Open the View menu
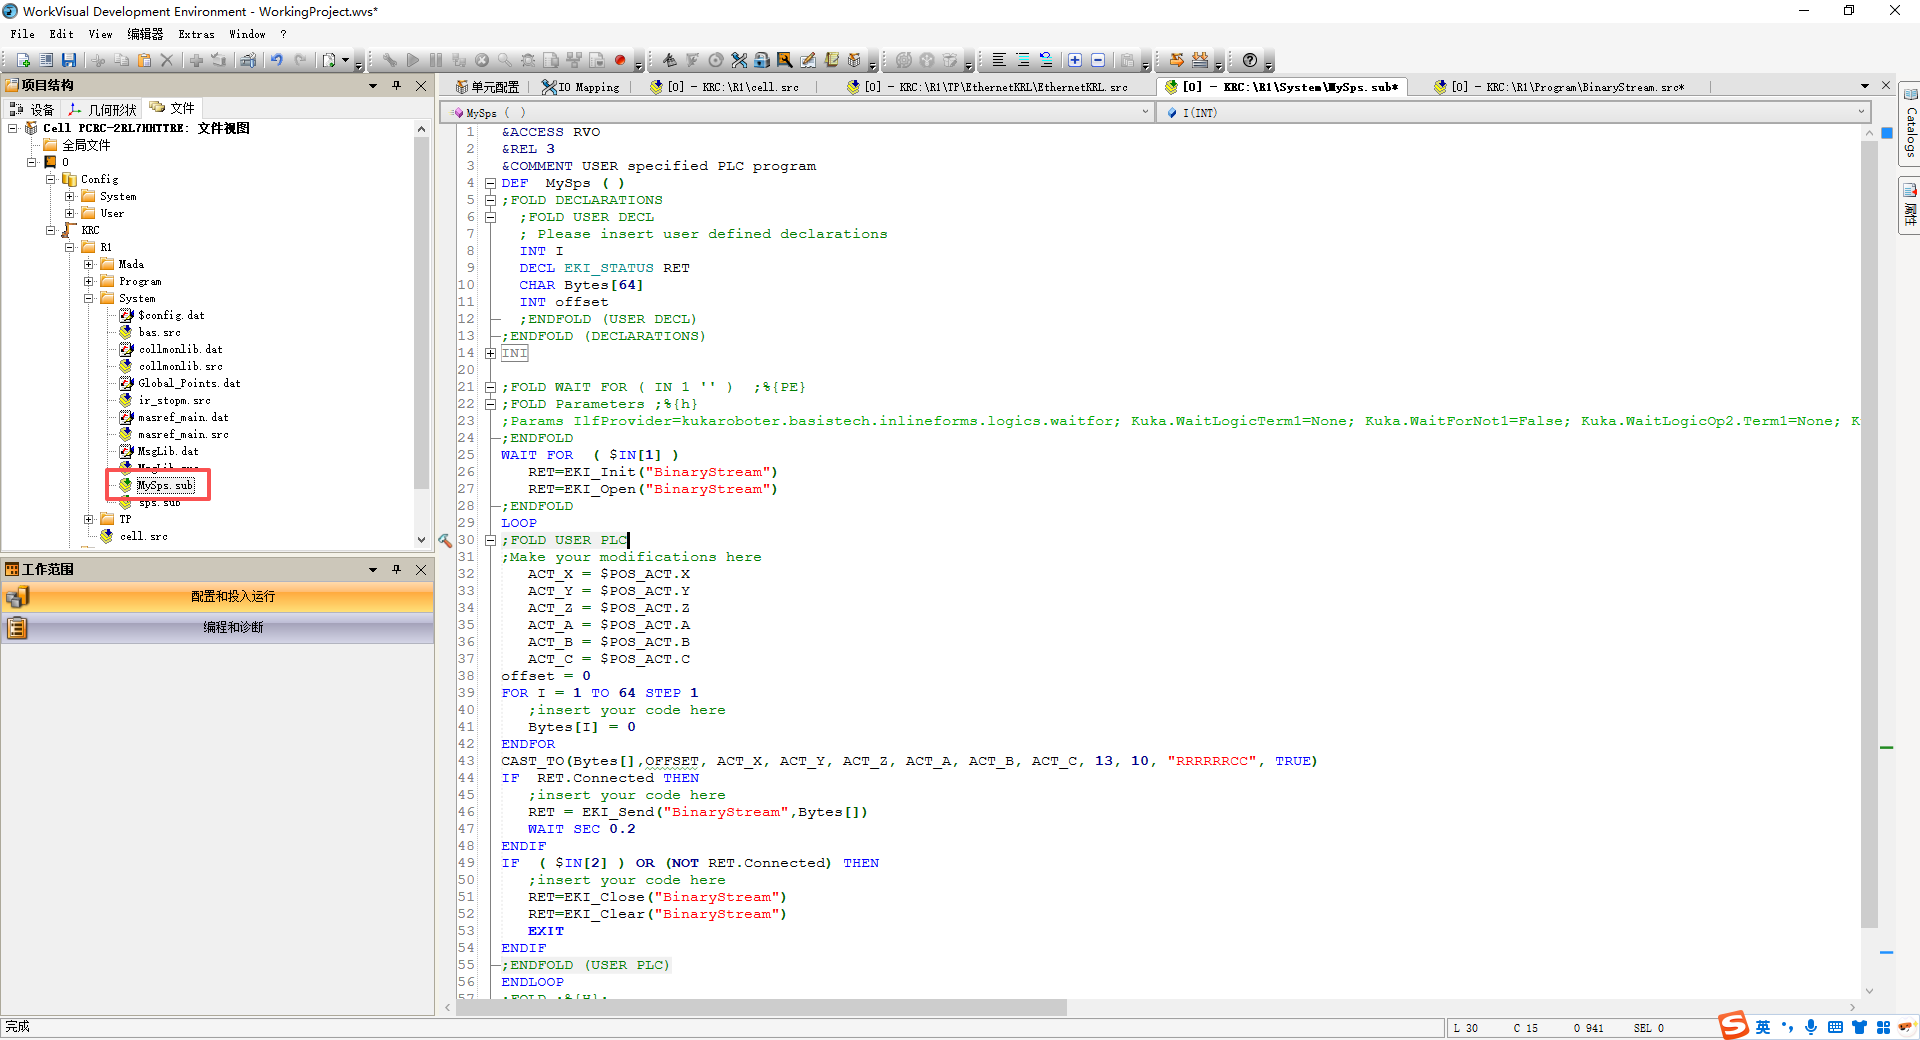Image resolution: width=1920 pixels, height=1040 pixels. tap(100, 34)
